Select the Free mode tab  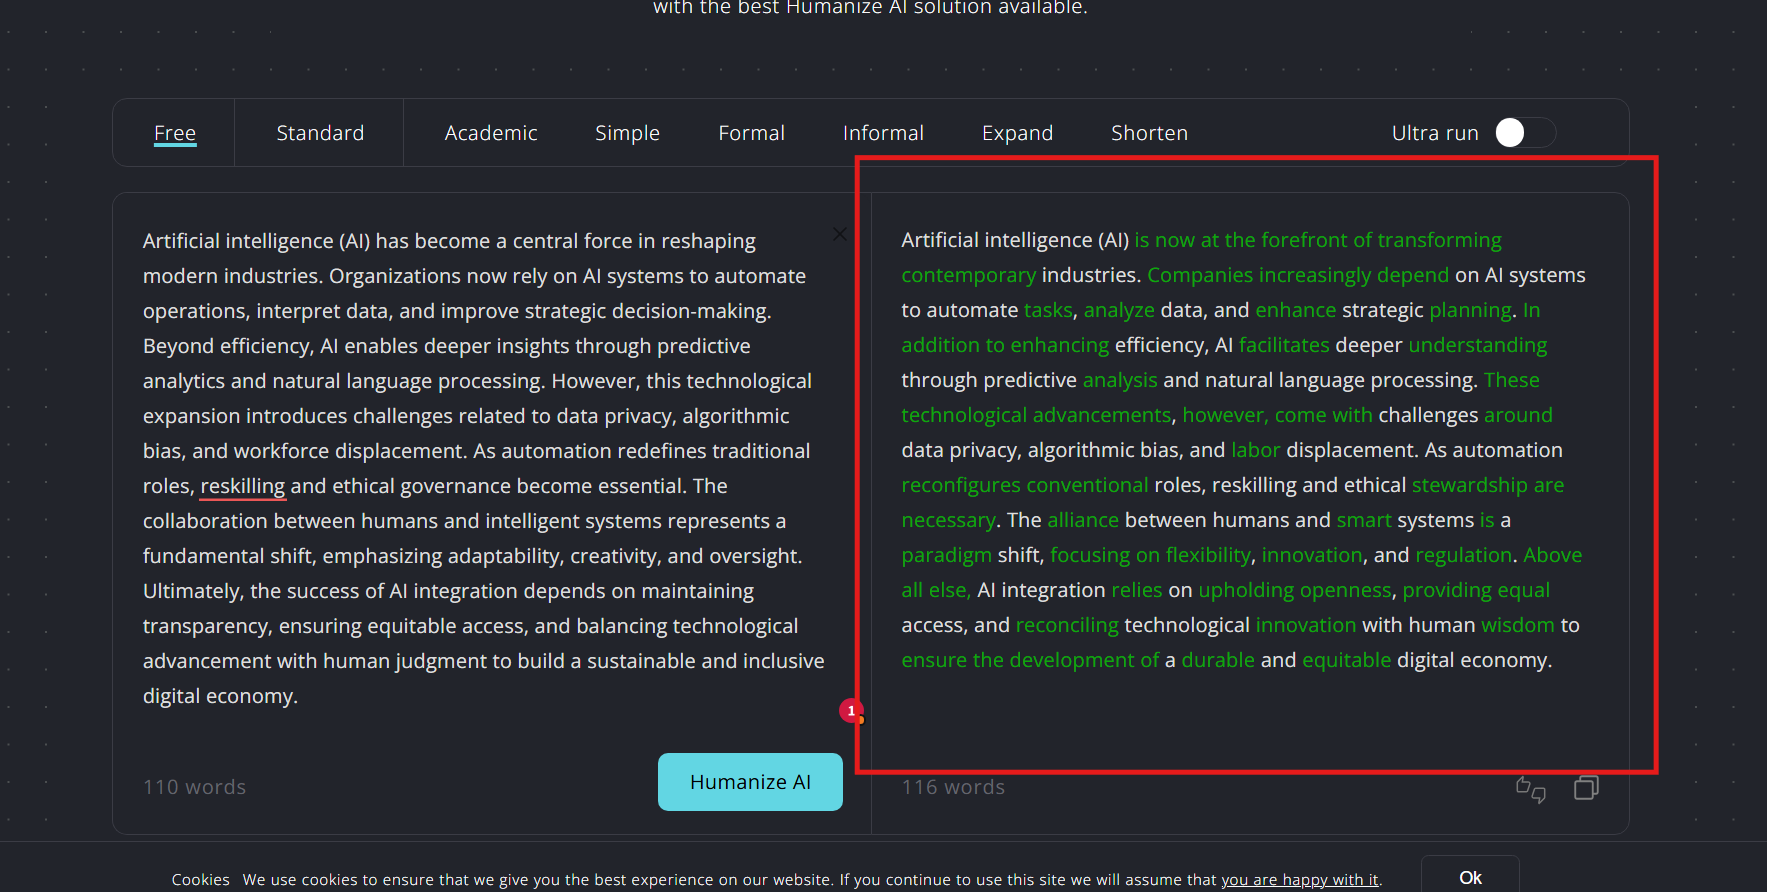(175, 133)
